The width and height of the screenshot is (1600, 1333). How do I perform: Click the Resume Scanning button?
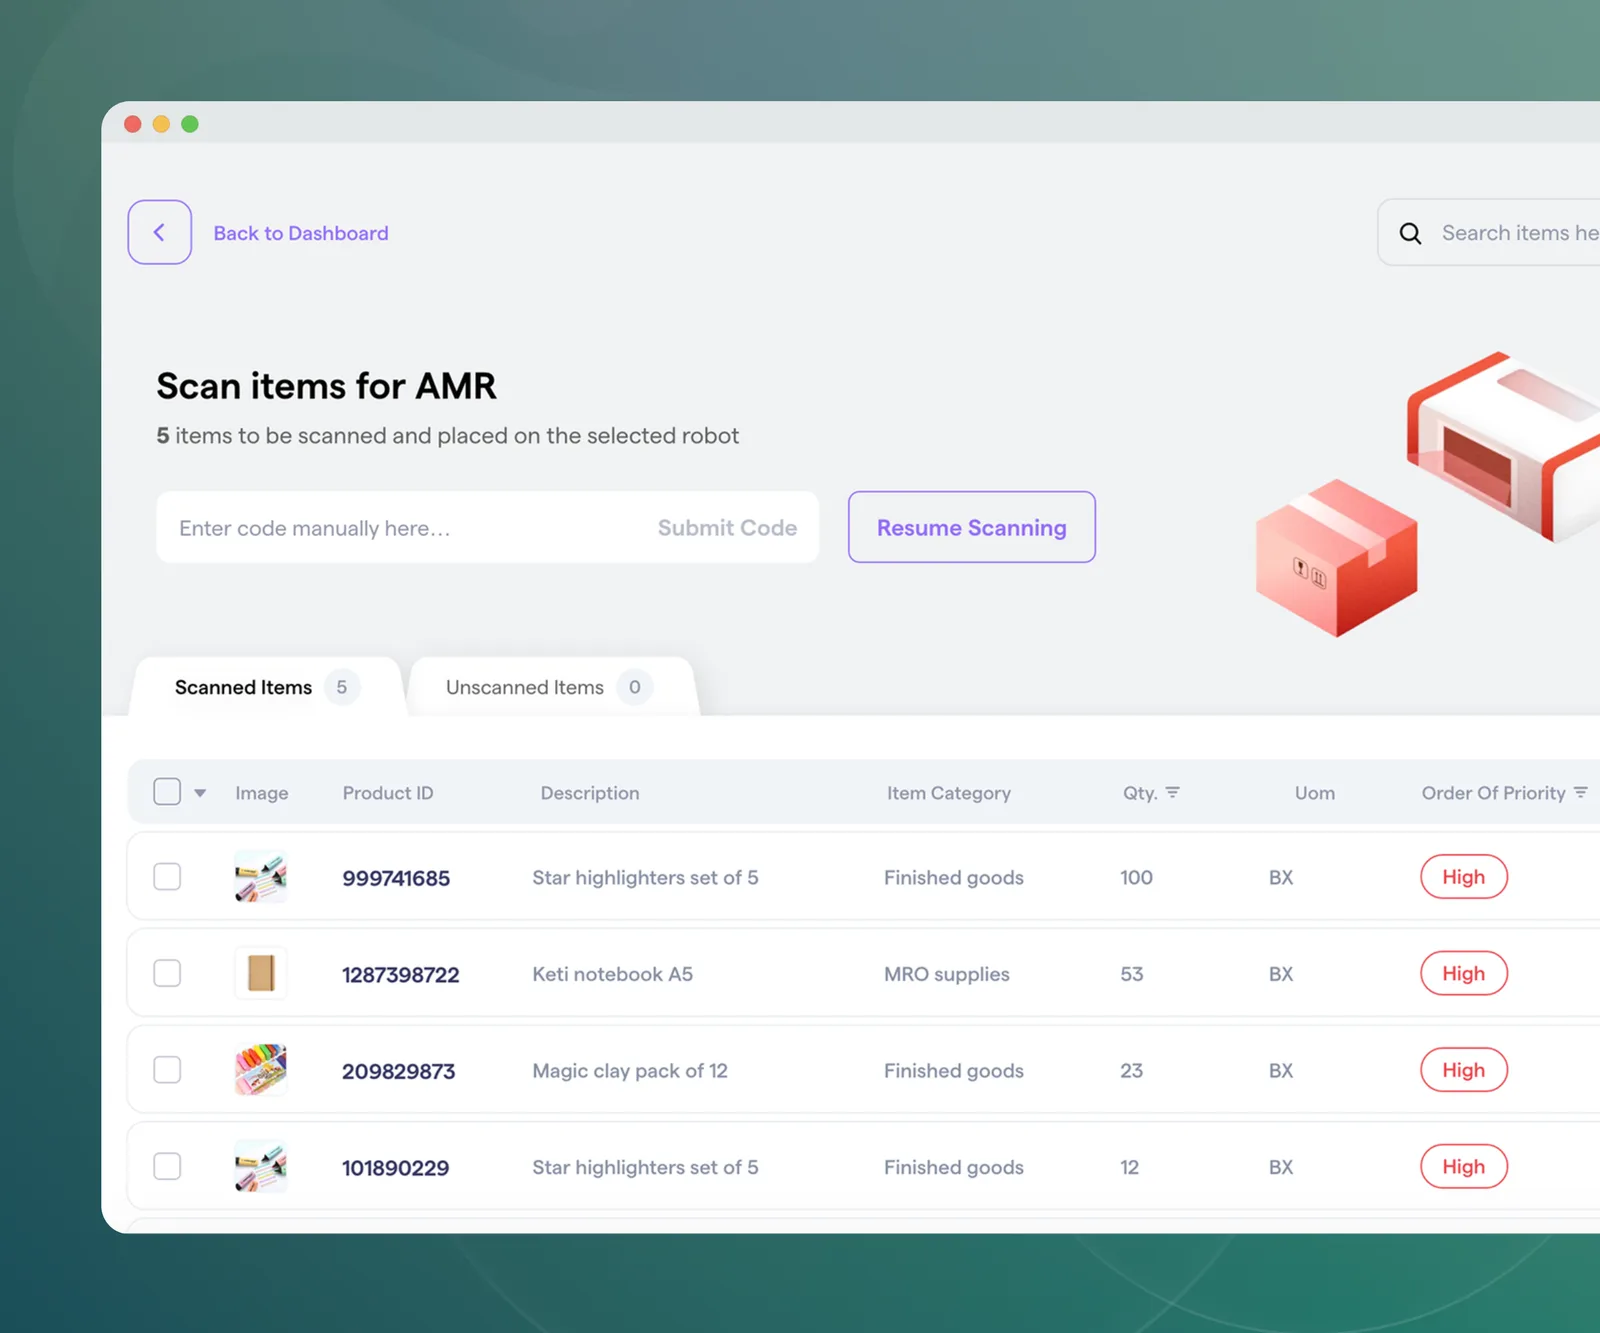[972, 527]
